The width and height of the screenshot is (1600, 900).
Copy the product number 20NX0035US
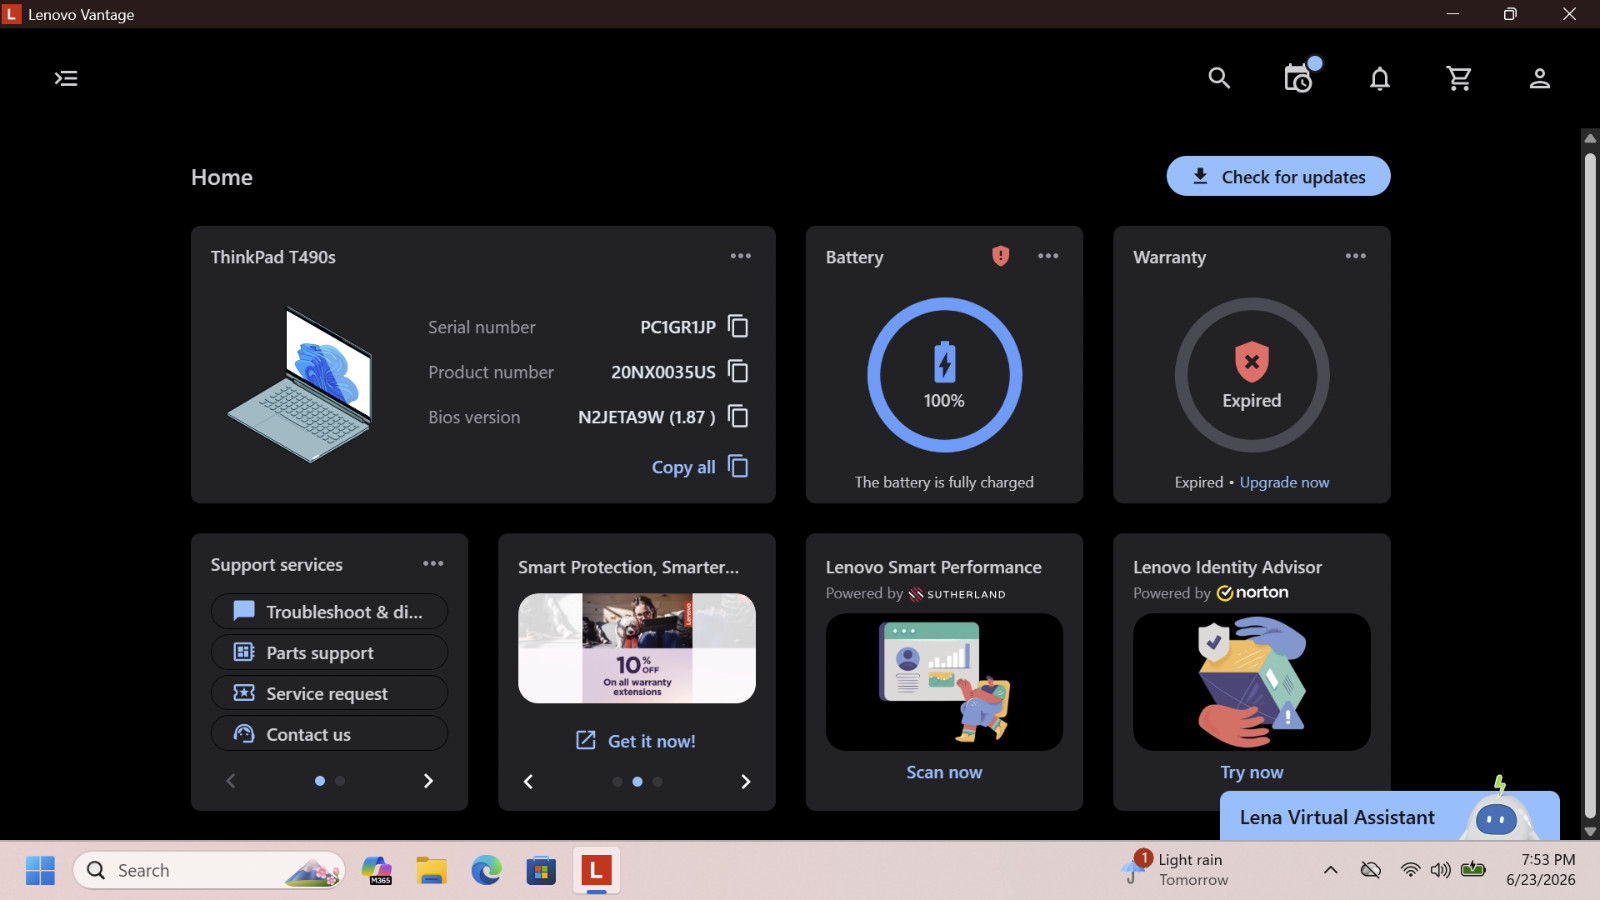(738, 371)
